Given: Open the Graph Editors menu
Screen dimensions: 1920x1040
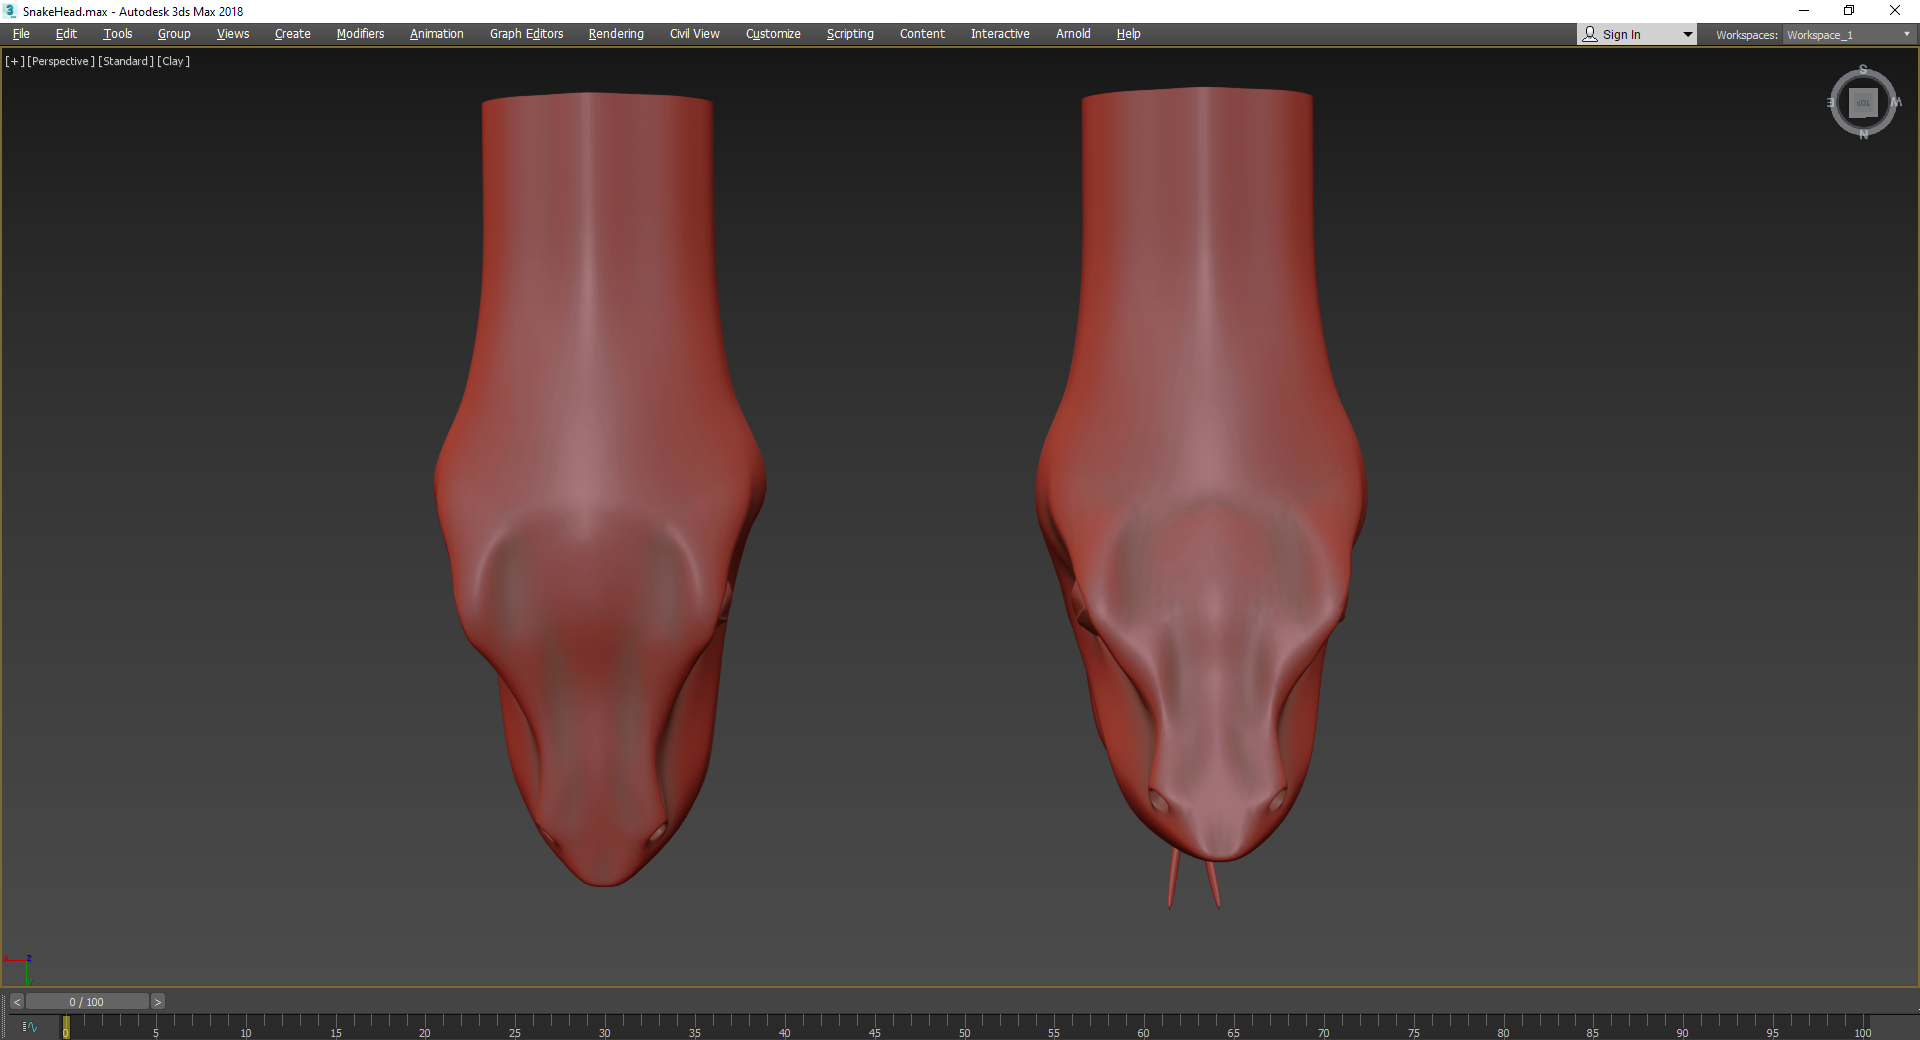Looking at the screenshot, I should [x=526, y=34].
